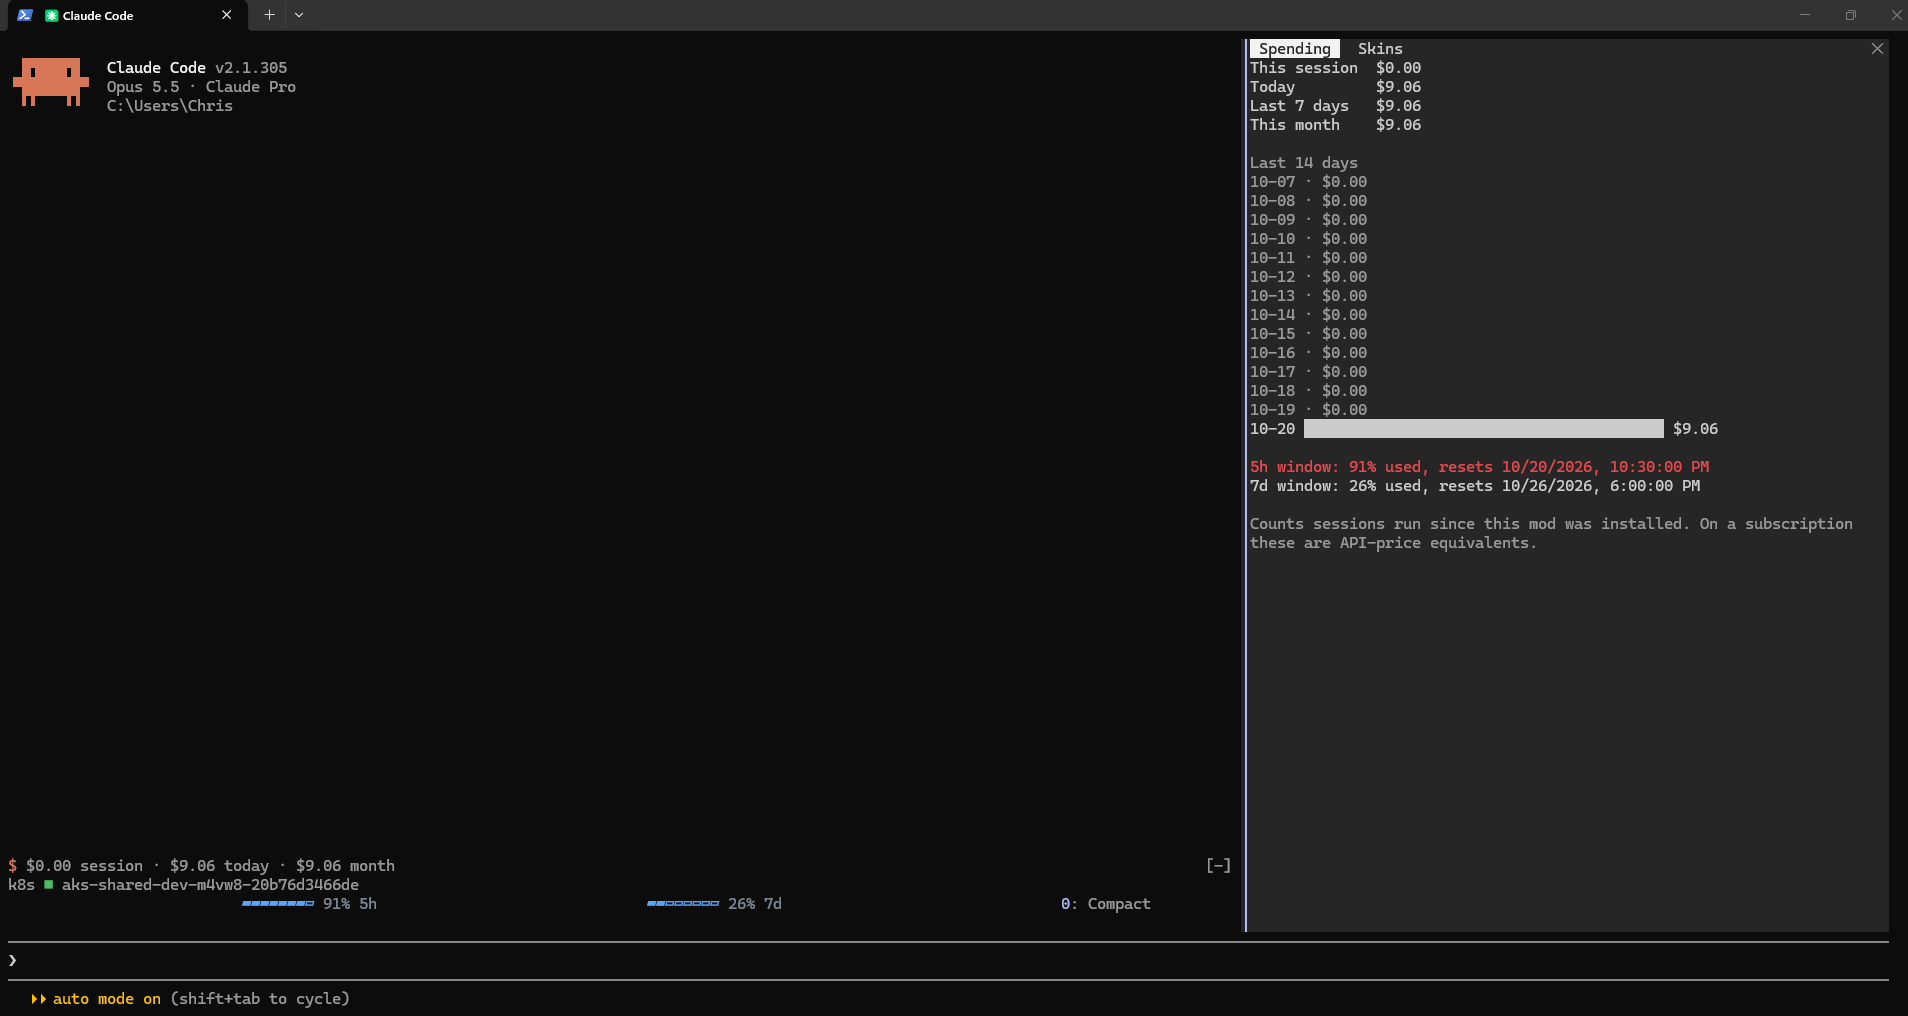The width and height of the screenshot is (1908, 1016).
Task: Select the Claude Code terminal tab
Action: [126, 16]
